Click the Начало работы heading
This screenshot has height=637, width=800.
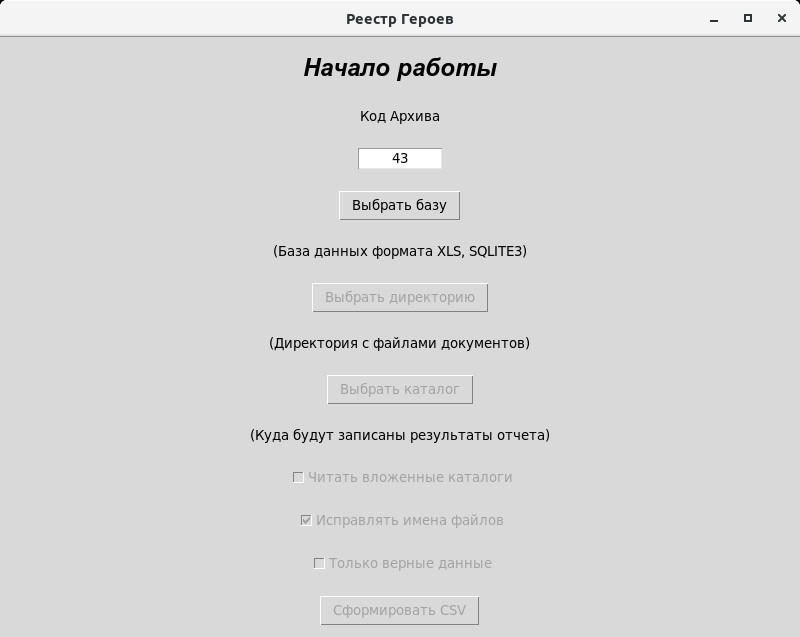tap(400, 68)
